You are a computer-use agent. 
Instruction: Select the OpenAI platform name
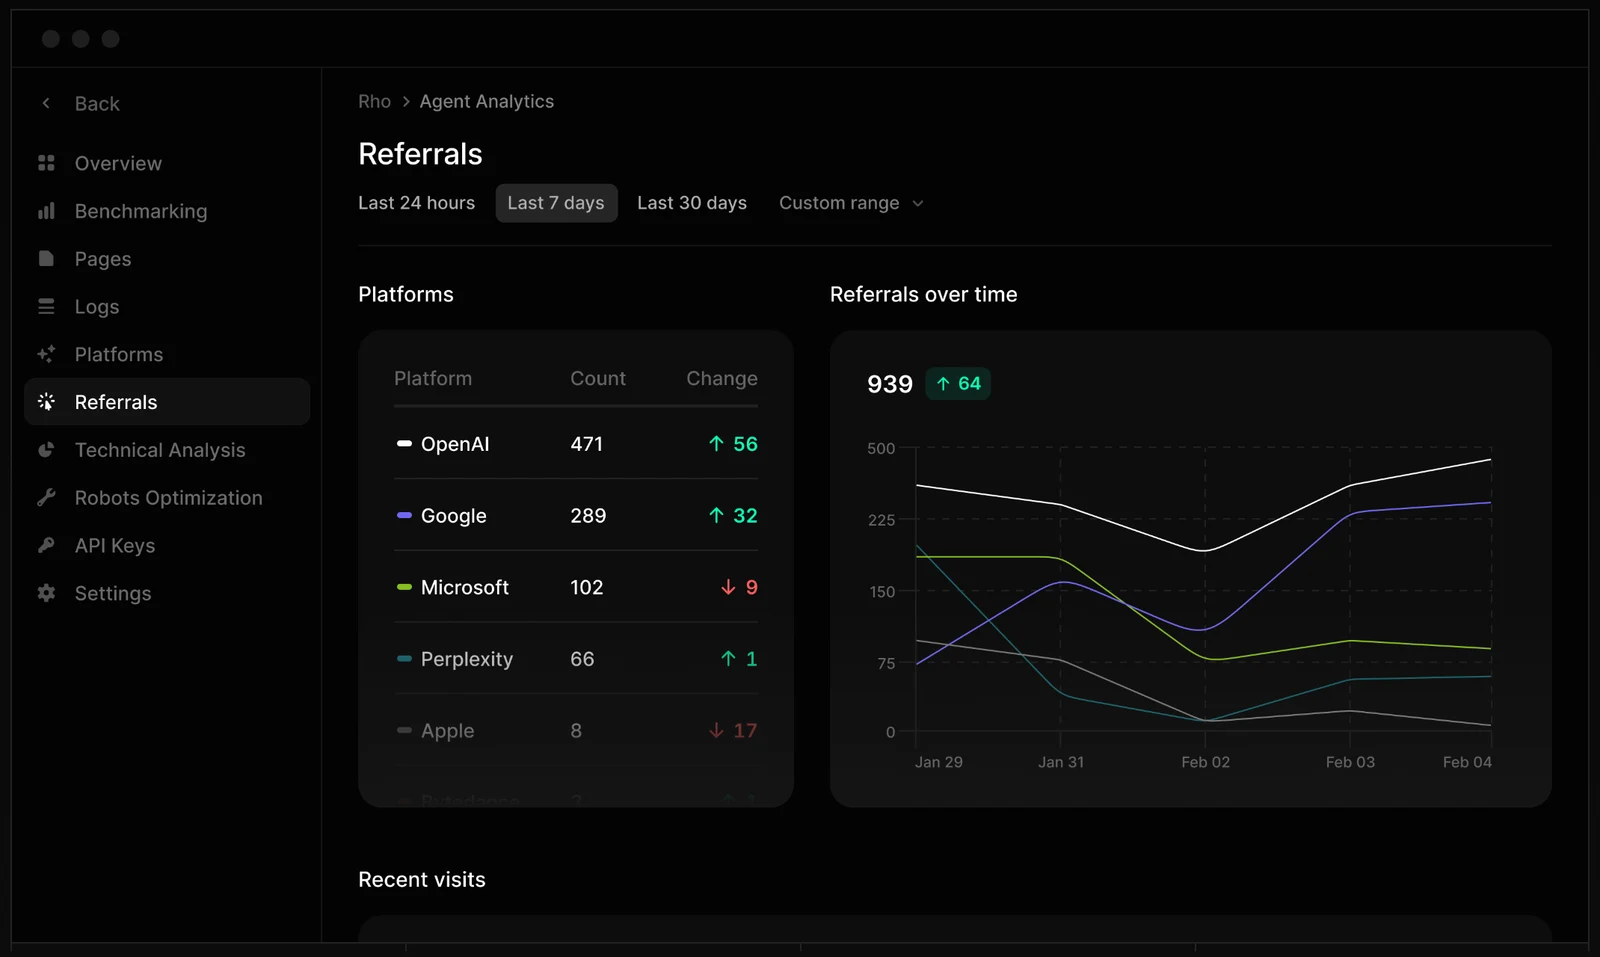pos(455,444)
